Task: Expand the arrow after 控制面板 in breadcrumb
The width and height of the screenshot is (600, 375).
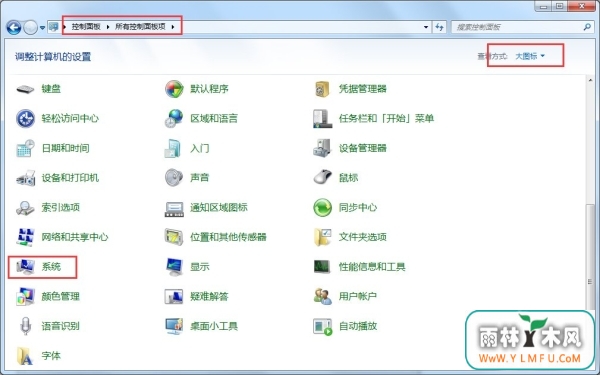Action: coord(108,27)
